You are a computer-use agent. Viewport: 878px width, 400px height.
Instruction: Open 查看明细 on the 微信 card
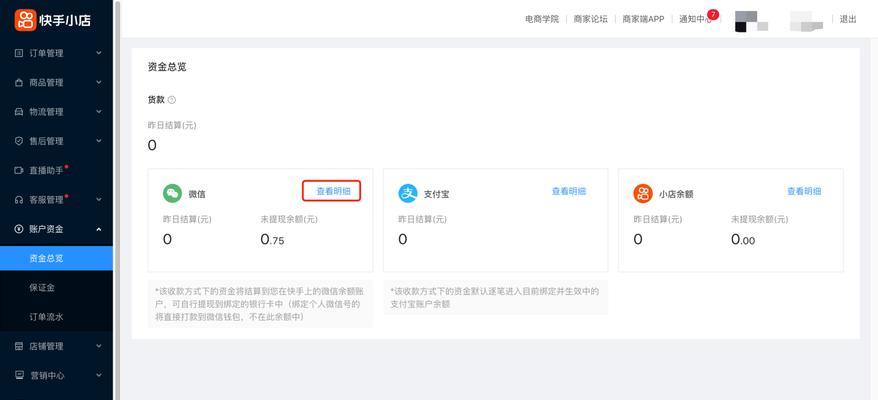(x=334, y=191)
